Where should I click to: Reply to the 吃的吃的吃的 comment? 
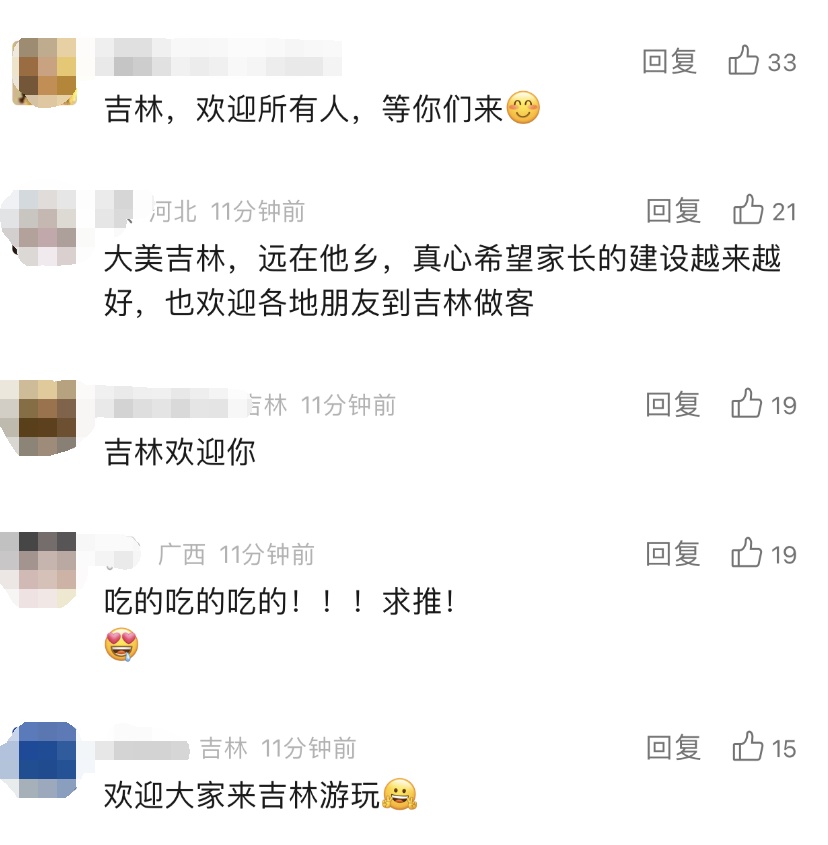(673, 554)
